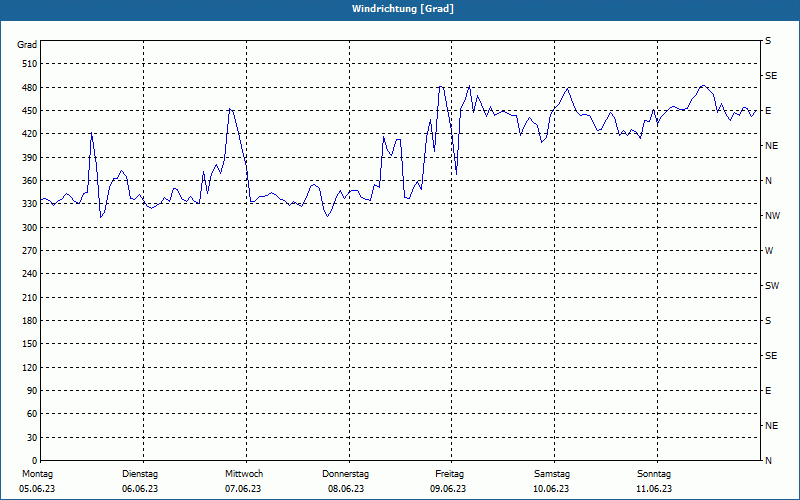Click the chart title Windrichtung [Grad]
This screenshot has height=500, width=800.
point(403,9)
